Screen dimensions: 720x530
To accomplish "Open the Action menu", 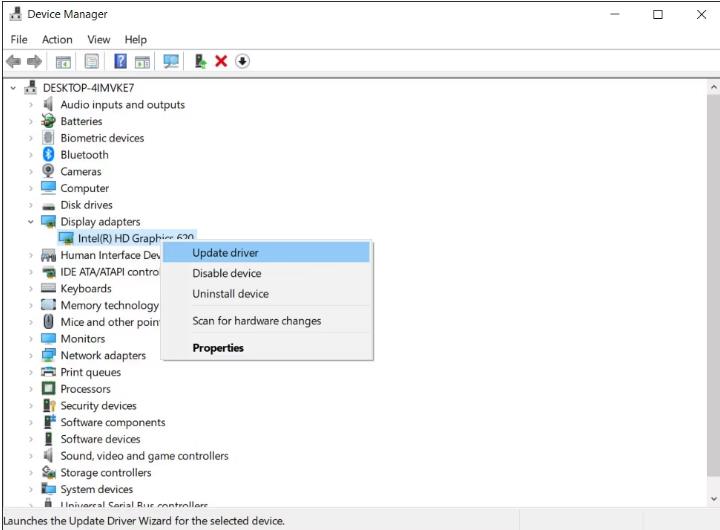I will (57, 39).
